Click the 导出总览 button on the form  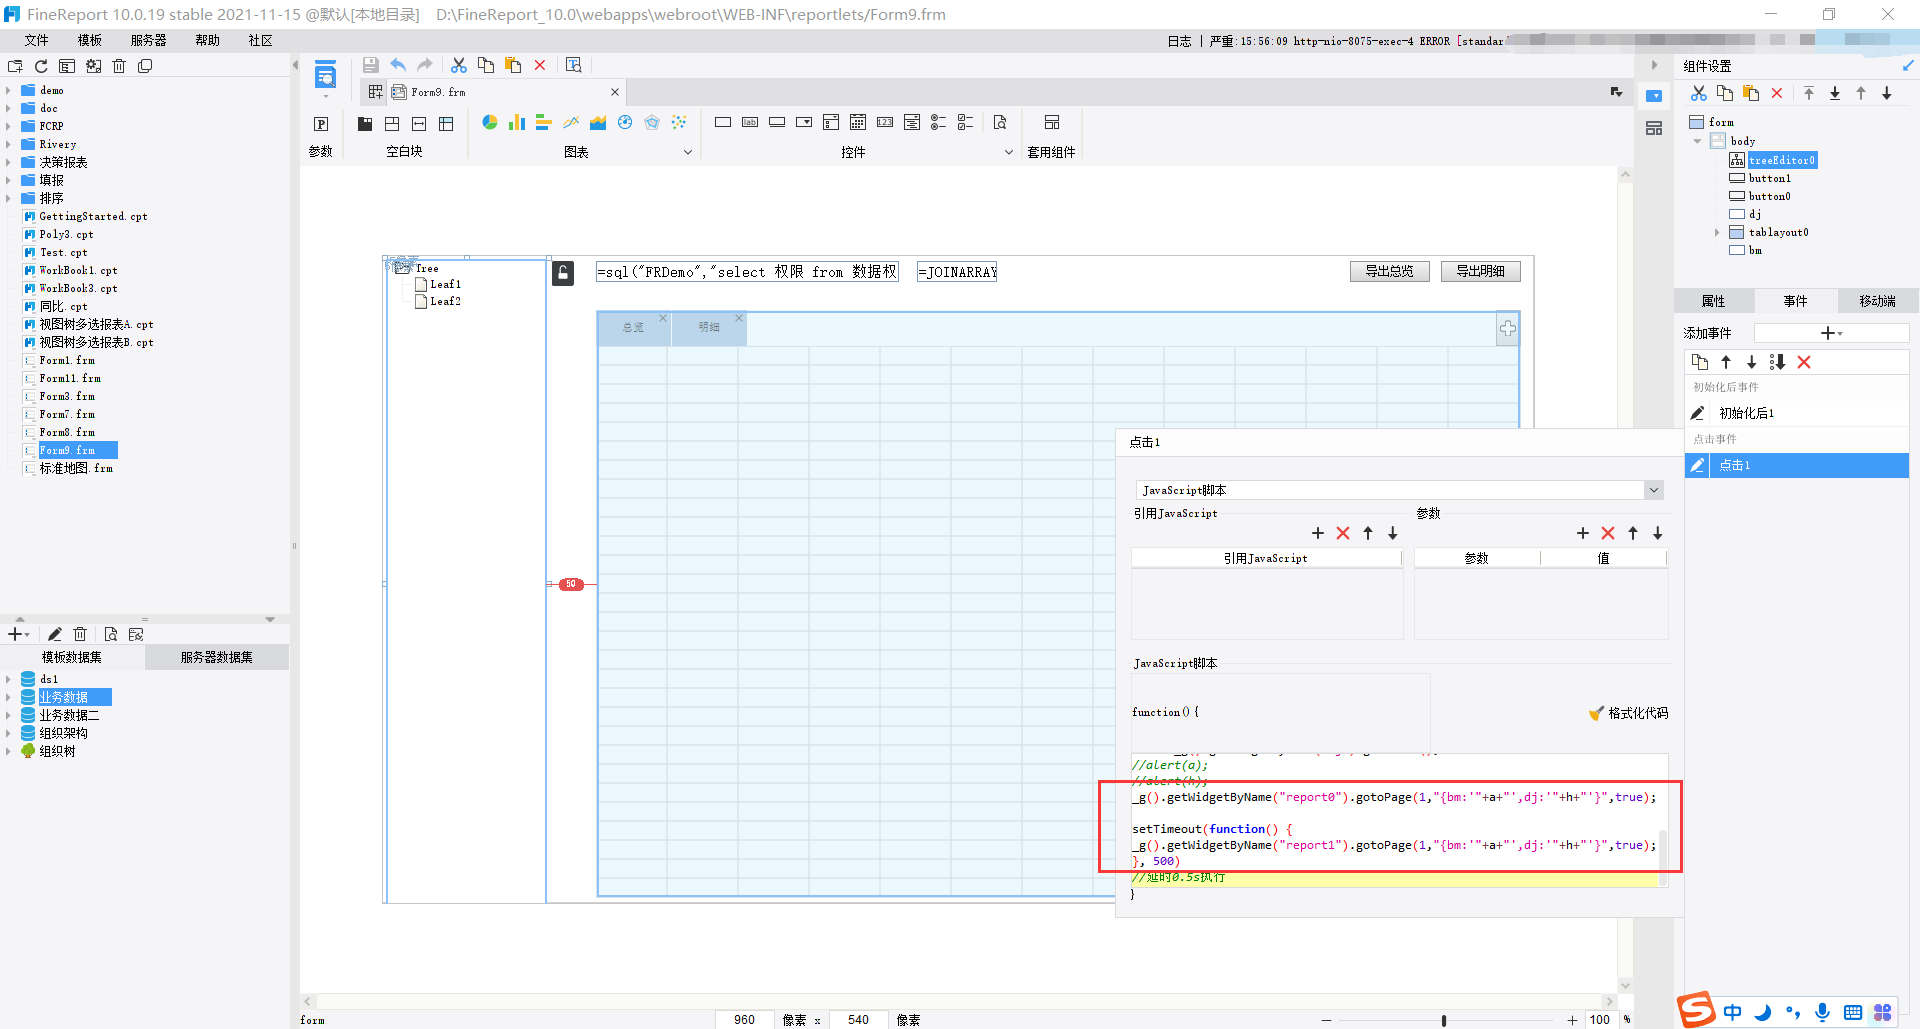click(x=1389, y=271)
